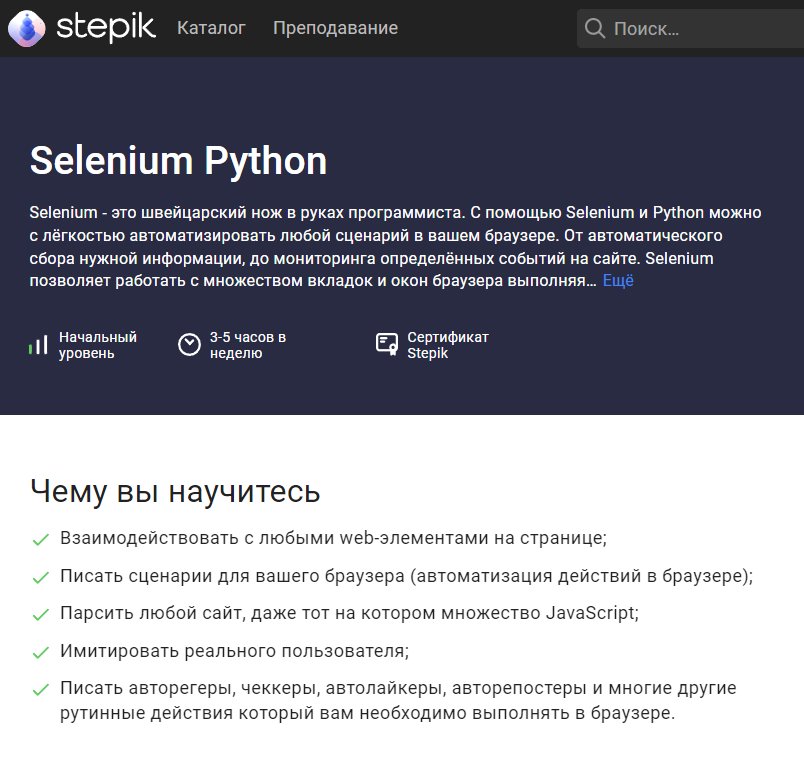
Task: Click the checkmark beside 'Взаимодействовать с любыми web-элементами'
Action: 41,540
